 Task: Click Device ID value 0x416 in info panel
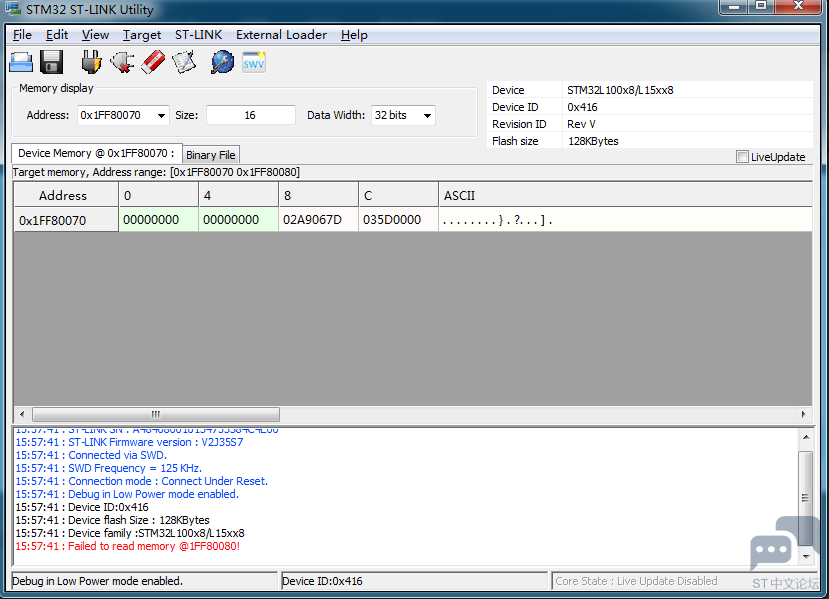click(x=582, y=107)
